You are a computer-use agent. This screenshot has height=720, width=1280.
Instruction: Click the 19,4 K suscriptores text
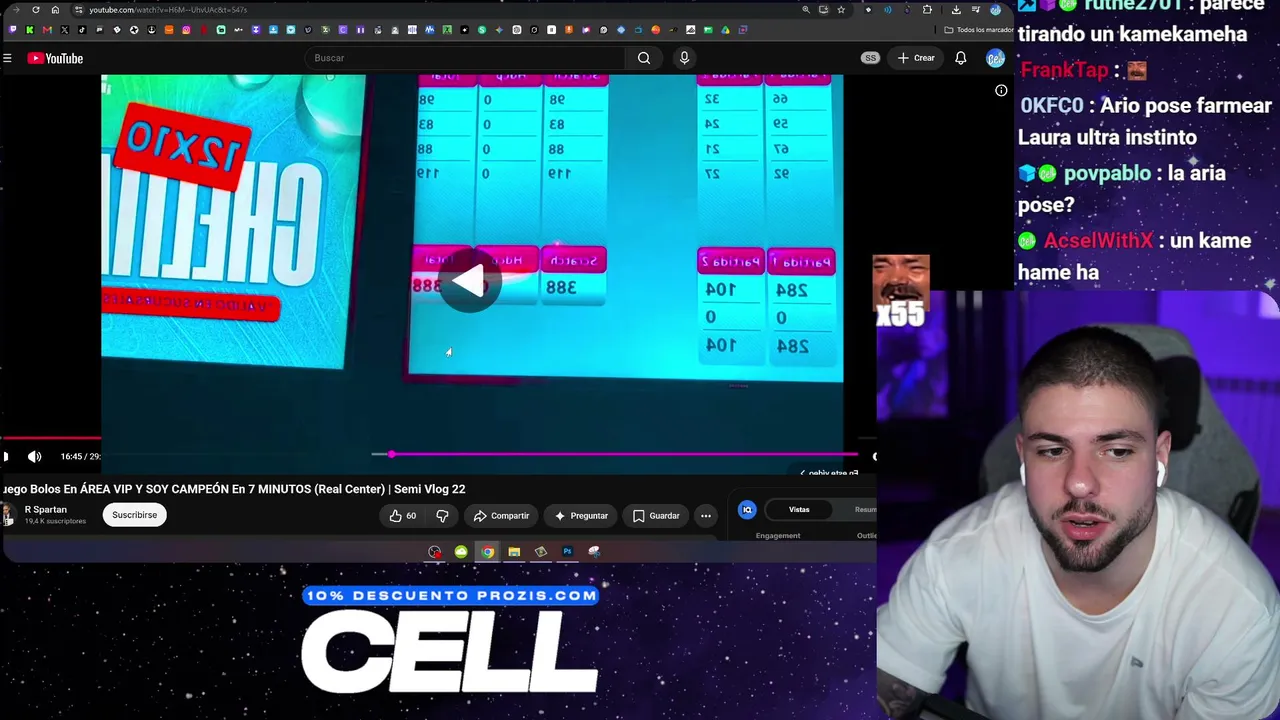(x=55, y=521)
